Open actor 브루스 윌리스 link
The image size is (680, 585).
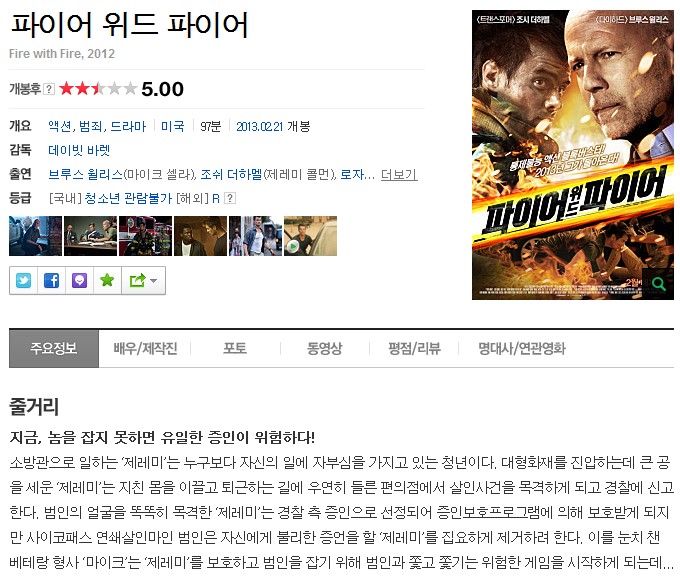(x=85, y=174)
